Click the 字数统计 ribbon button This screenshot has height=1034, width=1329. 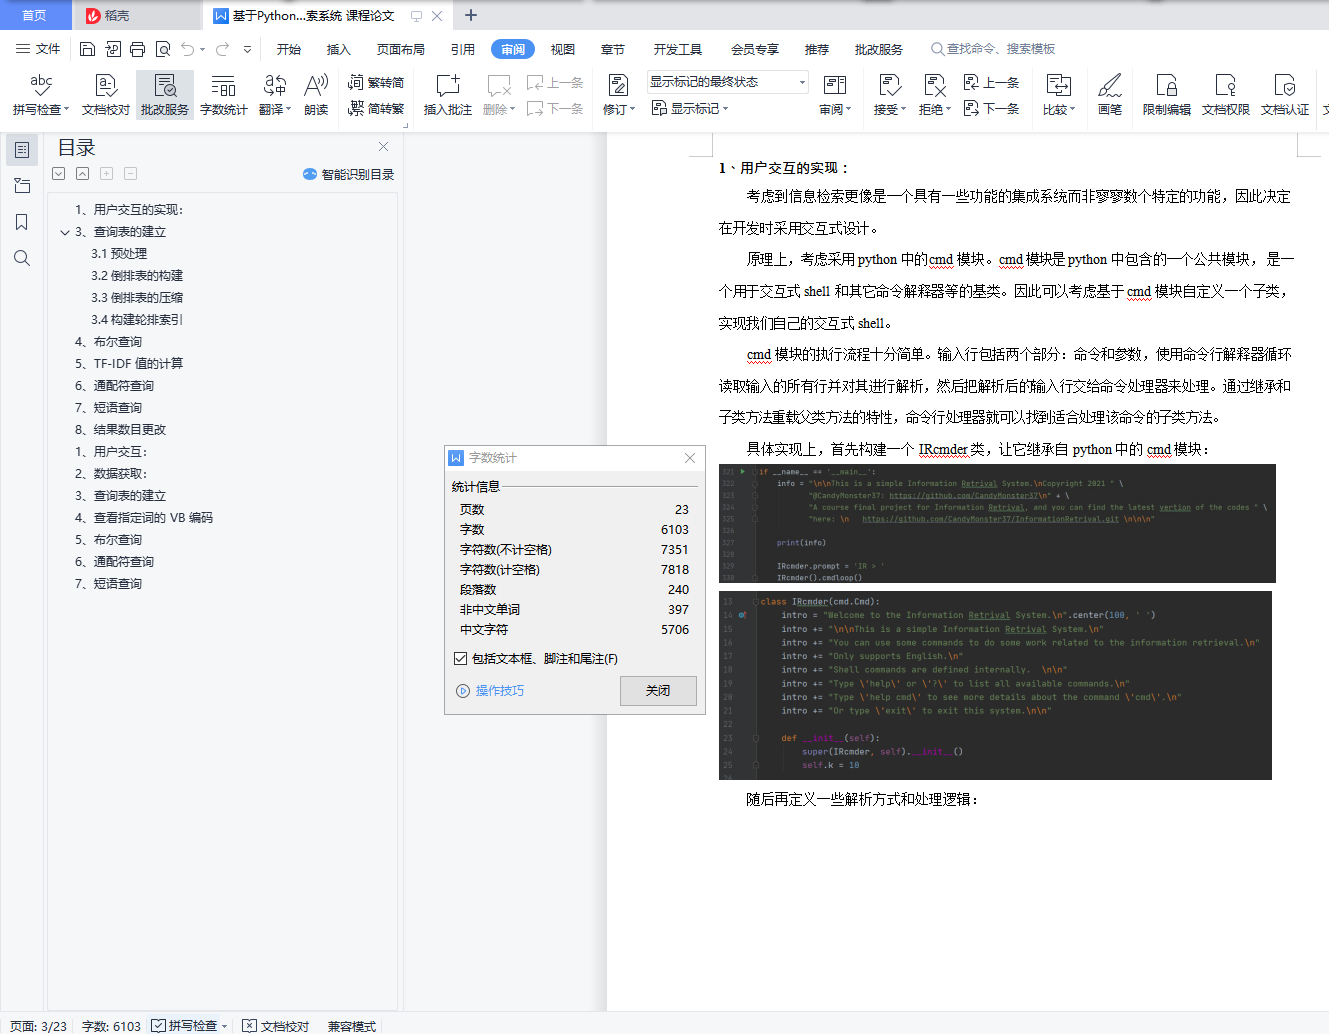pos(224,95)
